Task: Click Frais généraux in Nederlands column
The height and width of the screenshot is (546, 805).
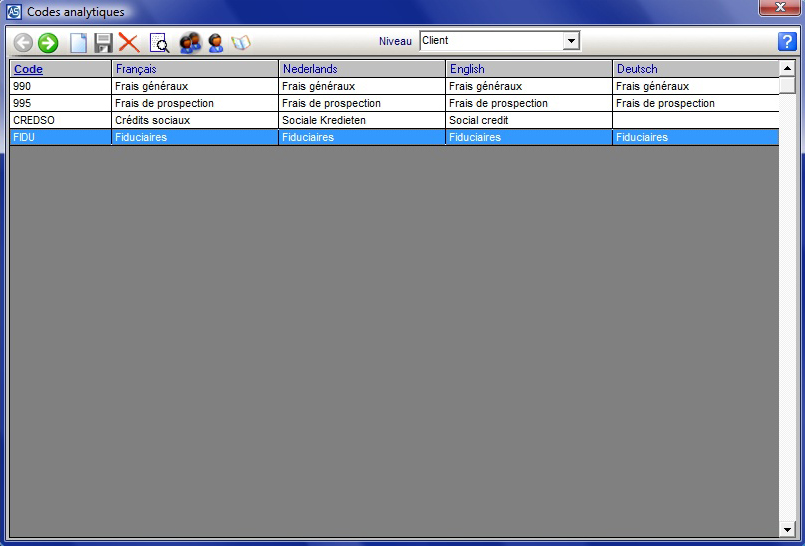Action: [x=362, y=86]
